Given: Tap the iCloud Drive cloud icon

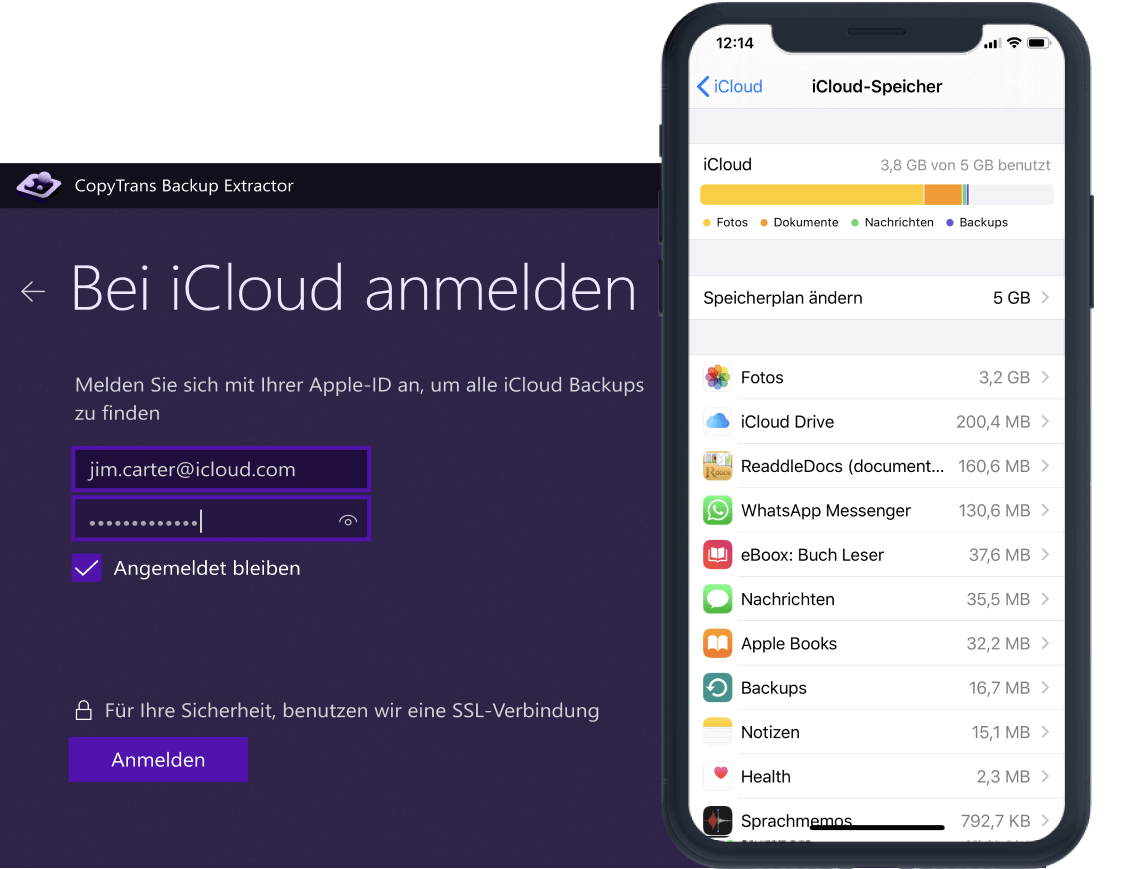Looking at the screenshot, I should [717, 422].
